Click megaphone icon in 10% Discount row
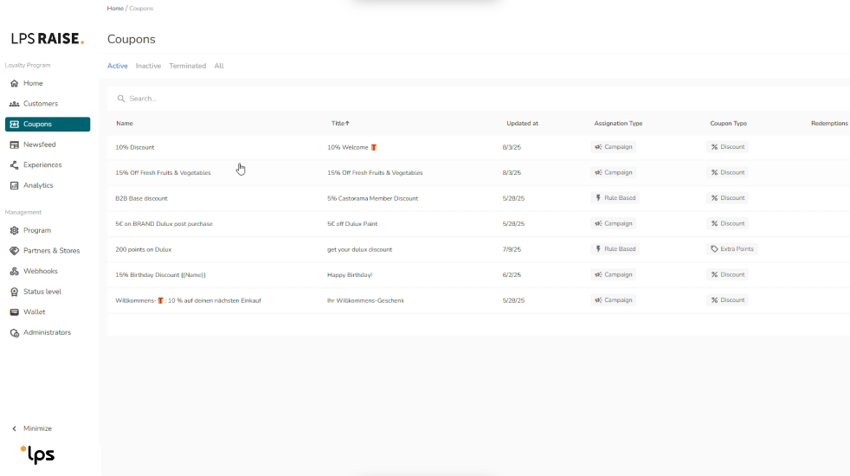The image size is (850, 476). coord(598,147)
